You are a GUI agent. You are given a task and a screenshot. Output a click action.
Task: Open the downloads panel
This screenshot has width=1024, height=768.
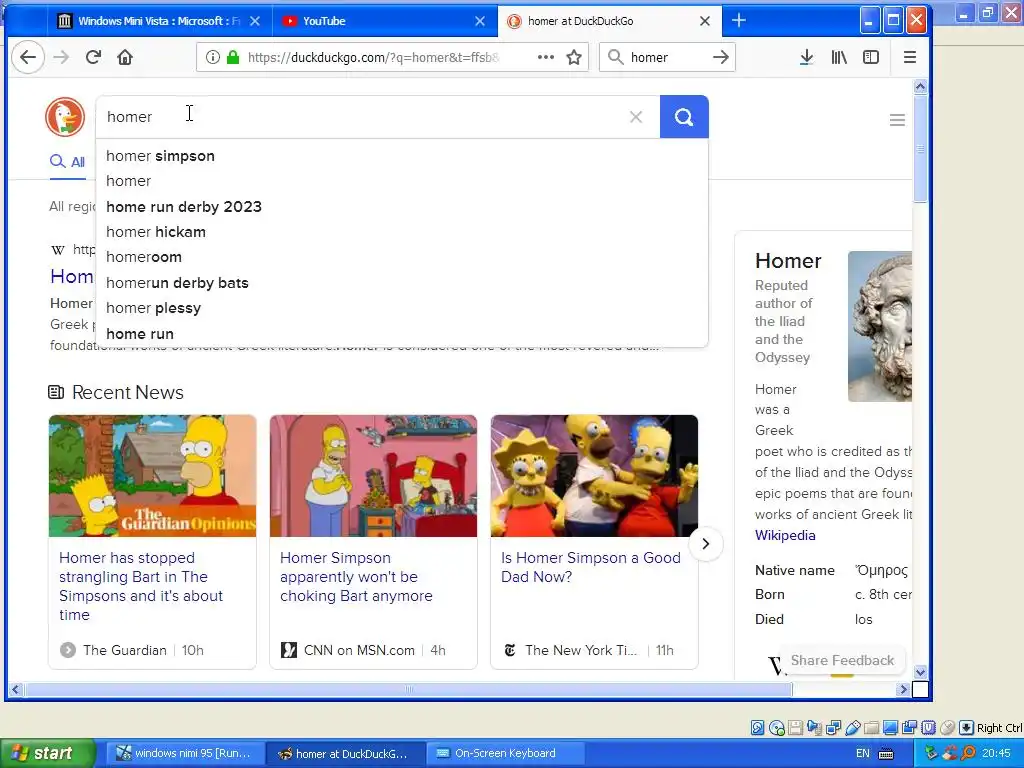pos(807,57)
